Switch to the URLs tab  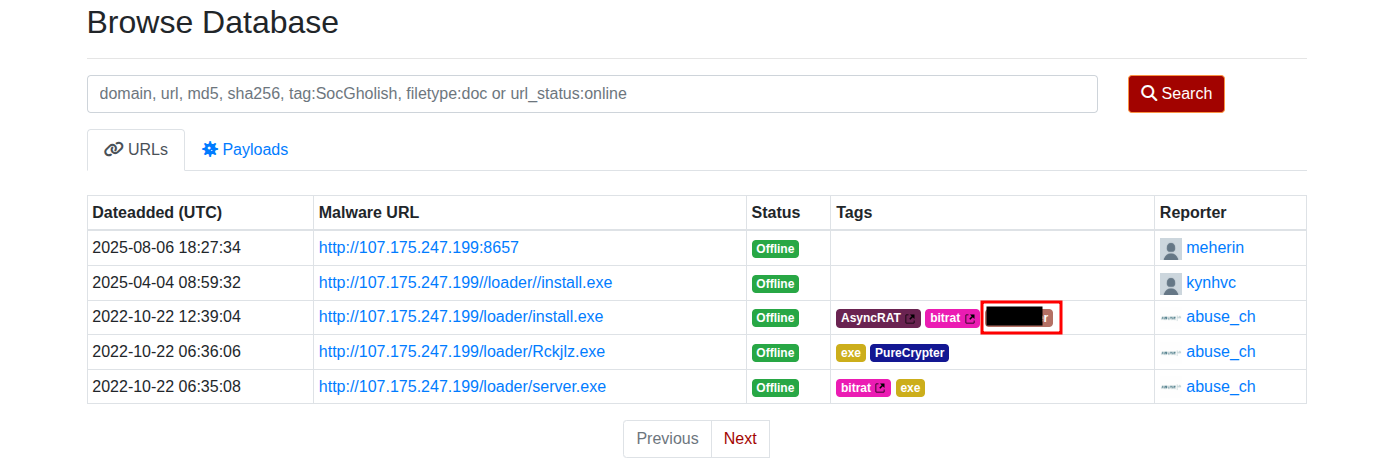136,150
